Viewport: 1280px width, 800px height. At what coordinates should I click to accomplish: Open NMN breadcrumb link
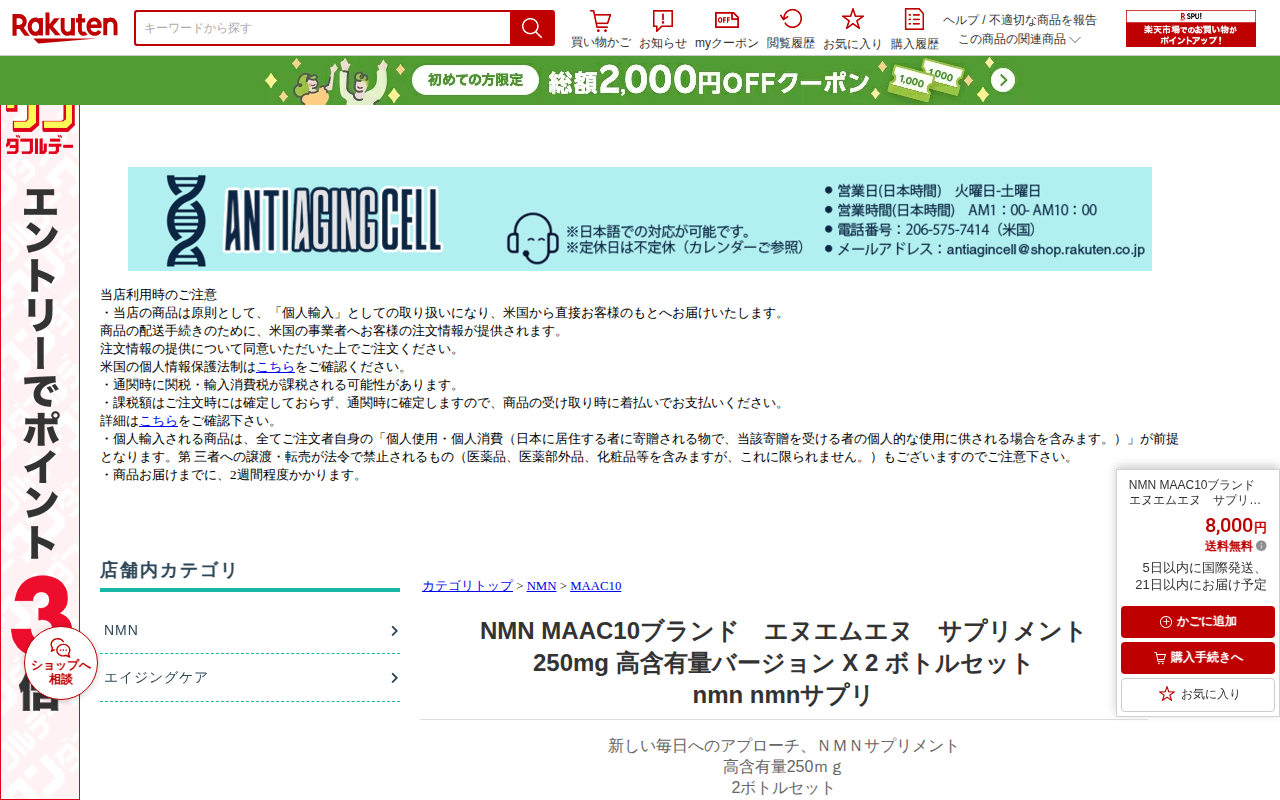click(541, 586)
